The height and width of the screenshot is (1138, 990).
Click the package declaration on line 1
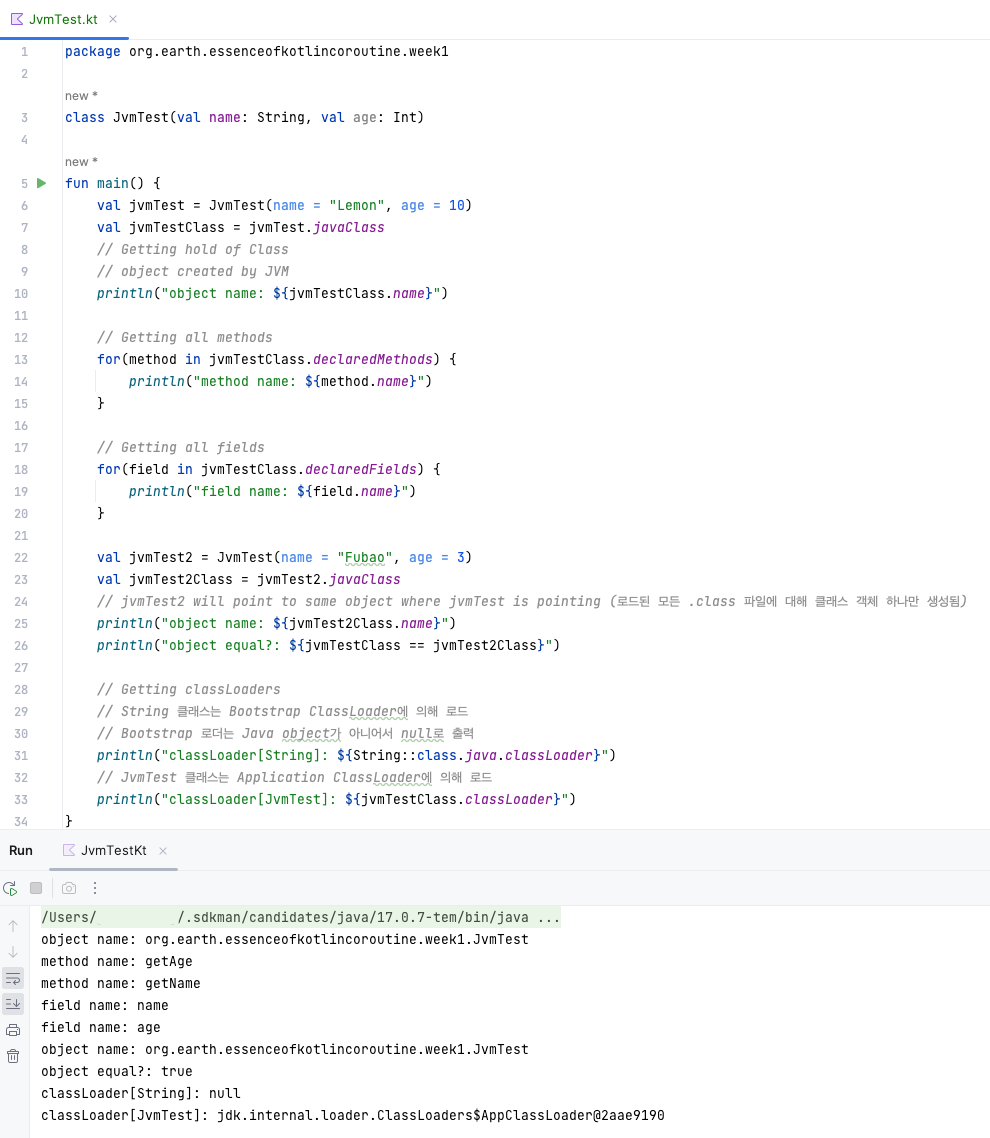coord(256,52)
